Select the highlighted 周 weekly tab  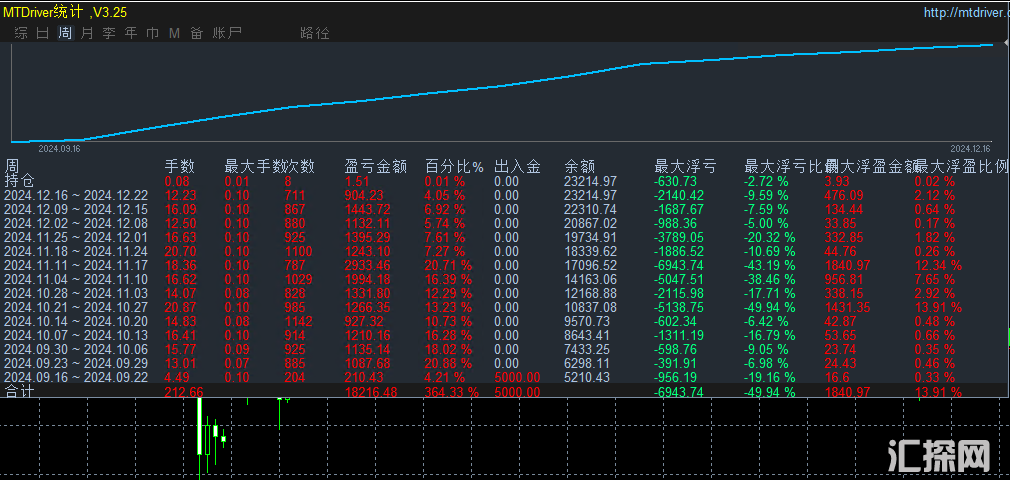tap(65, 33)
